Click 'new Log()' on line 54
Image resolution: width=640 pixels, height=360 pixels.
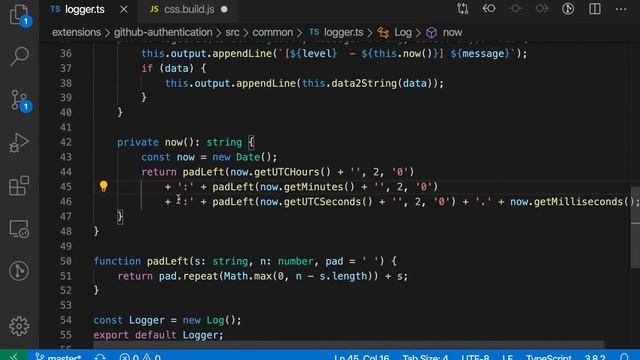(209, 320)
